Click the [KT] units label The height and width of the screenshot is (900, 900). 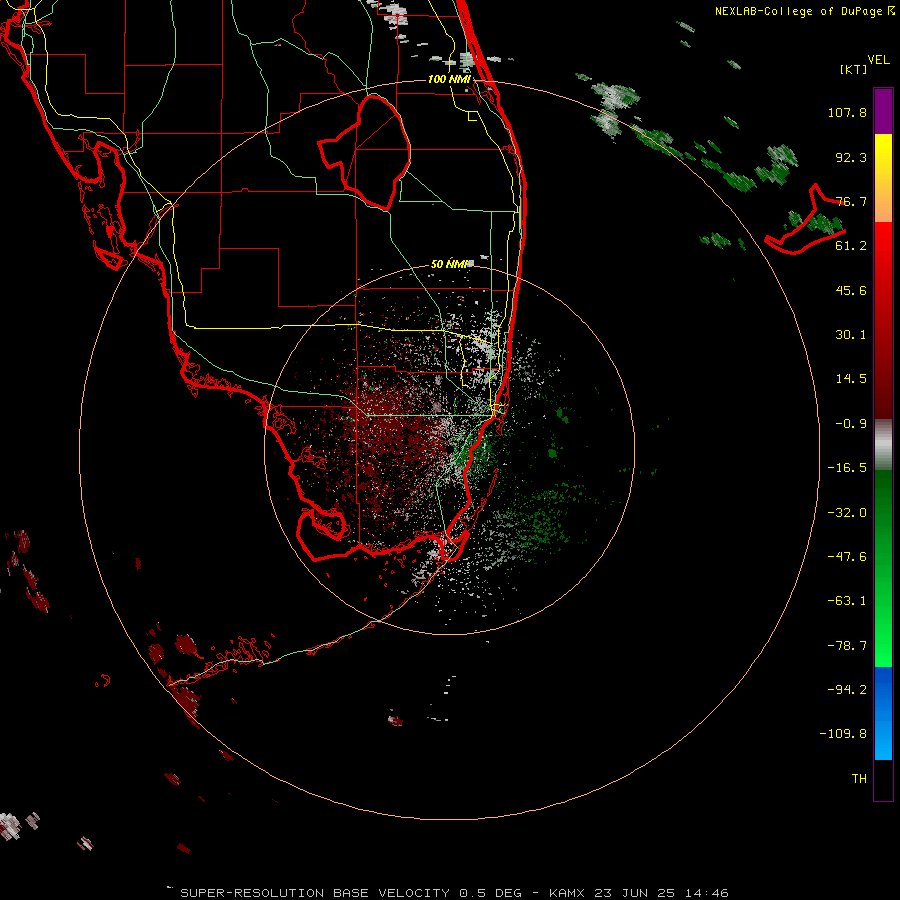pyautogui.click(x=854, y=69)
